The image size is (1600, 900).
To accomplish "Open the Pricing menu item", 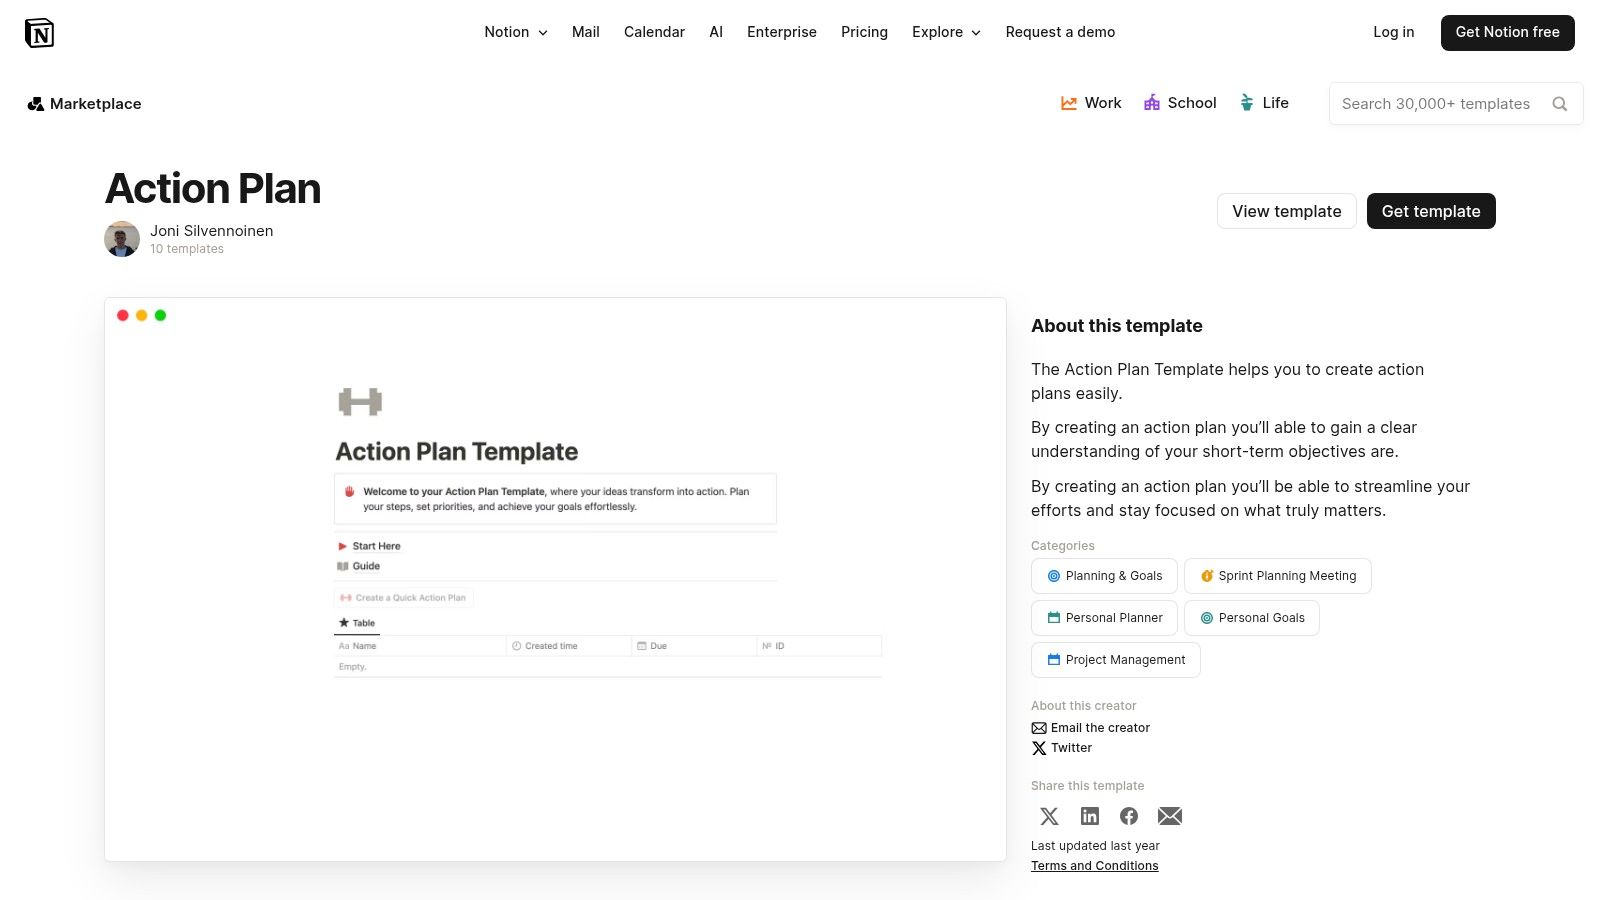I will (x=864, y=32).
